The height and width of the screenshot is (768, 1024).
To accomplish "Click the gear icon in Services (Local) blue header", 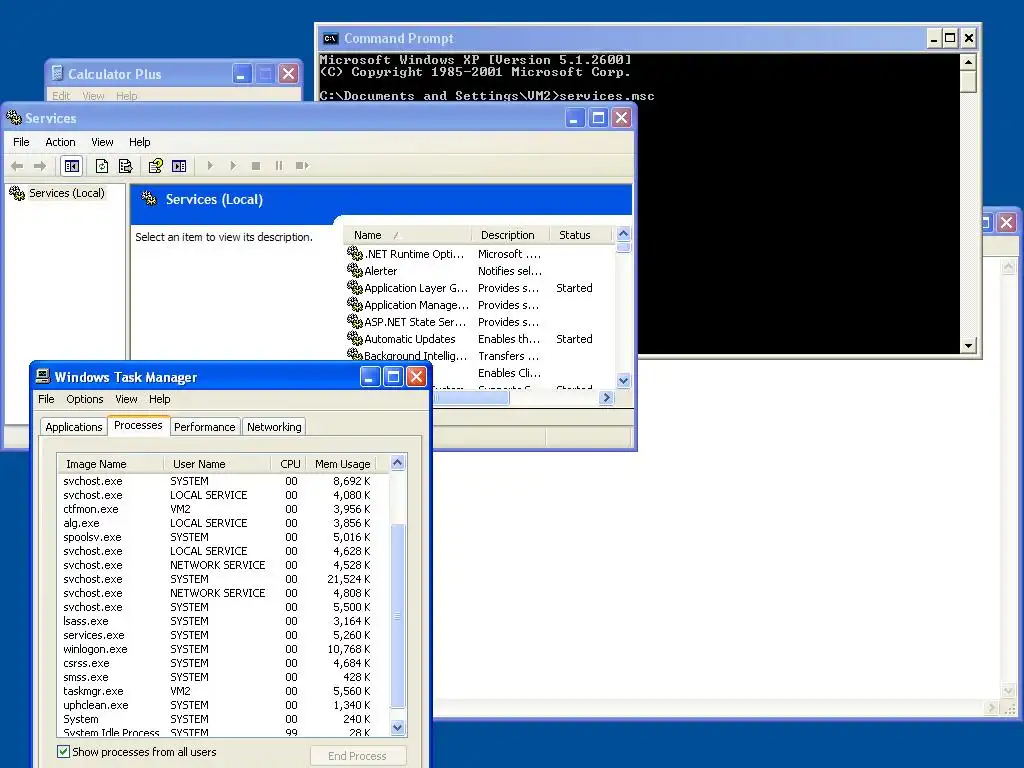I will tap(149, 199).
